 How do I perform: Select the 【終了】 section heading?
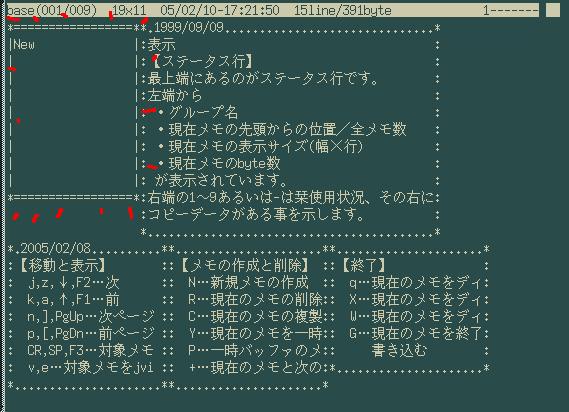(364, 265)
